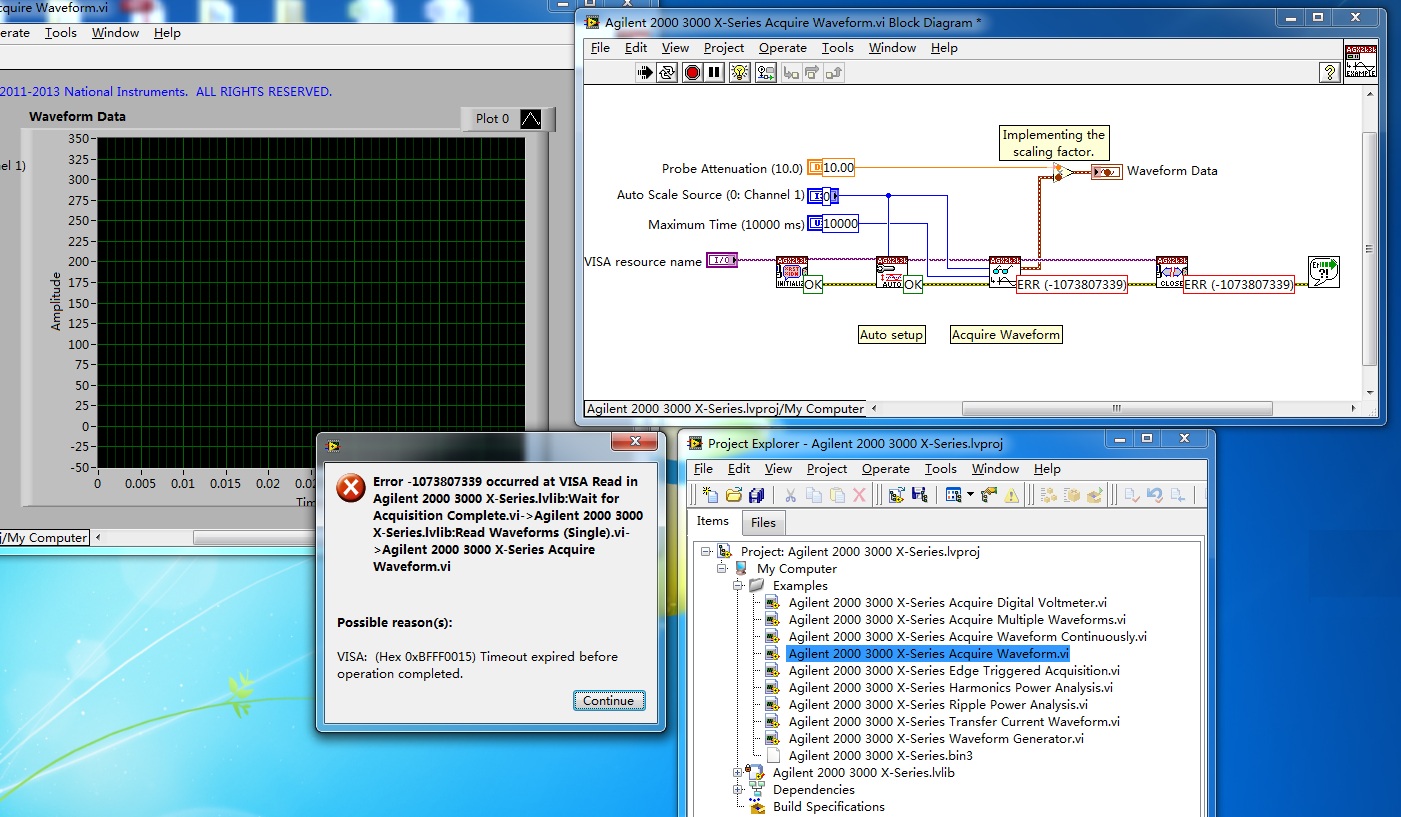Viewport: 1401px width, 817px height.
Task: Click the Auto Scale Source enum terminal
Action: (x=823, y=196)
